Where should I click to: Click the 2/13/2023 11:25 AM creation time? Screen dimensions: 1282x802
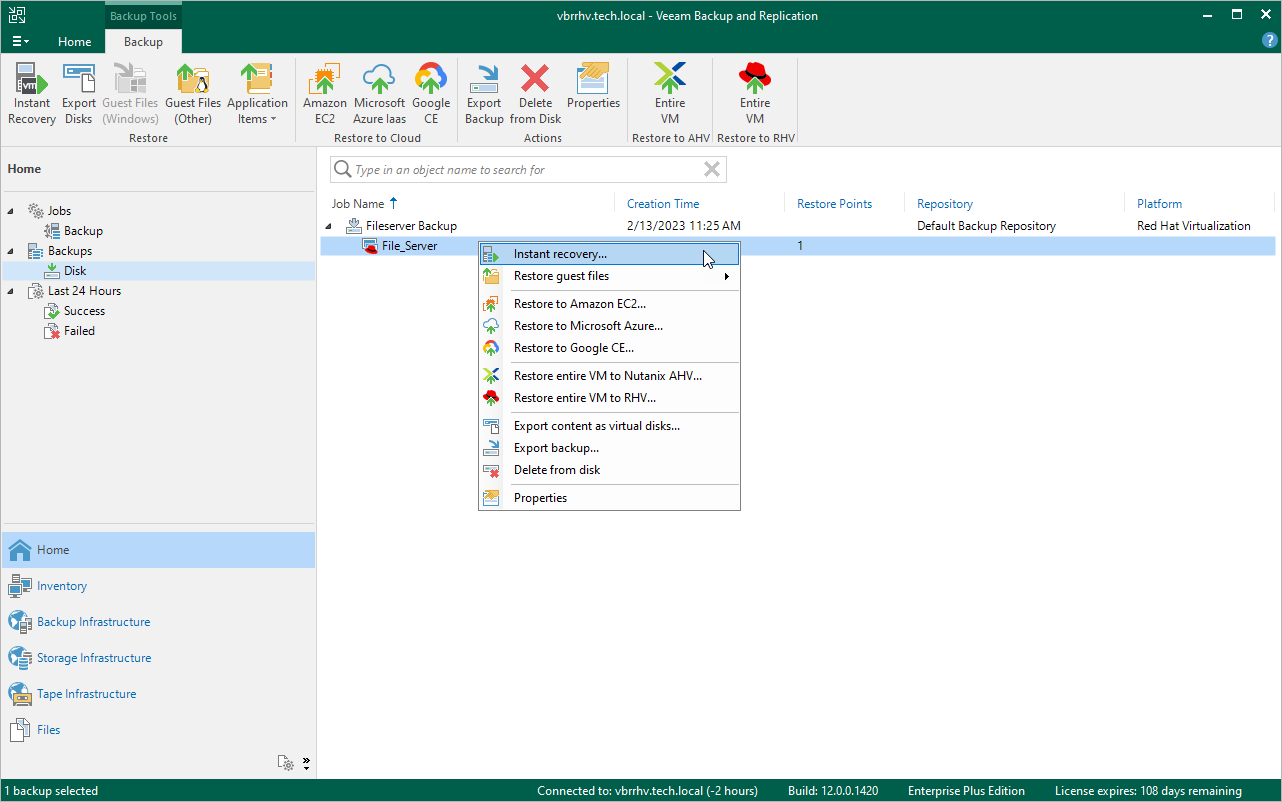tap(684, 226)
